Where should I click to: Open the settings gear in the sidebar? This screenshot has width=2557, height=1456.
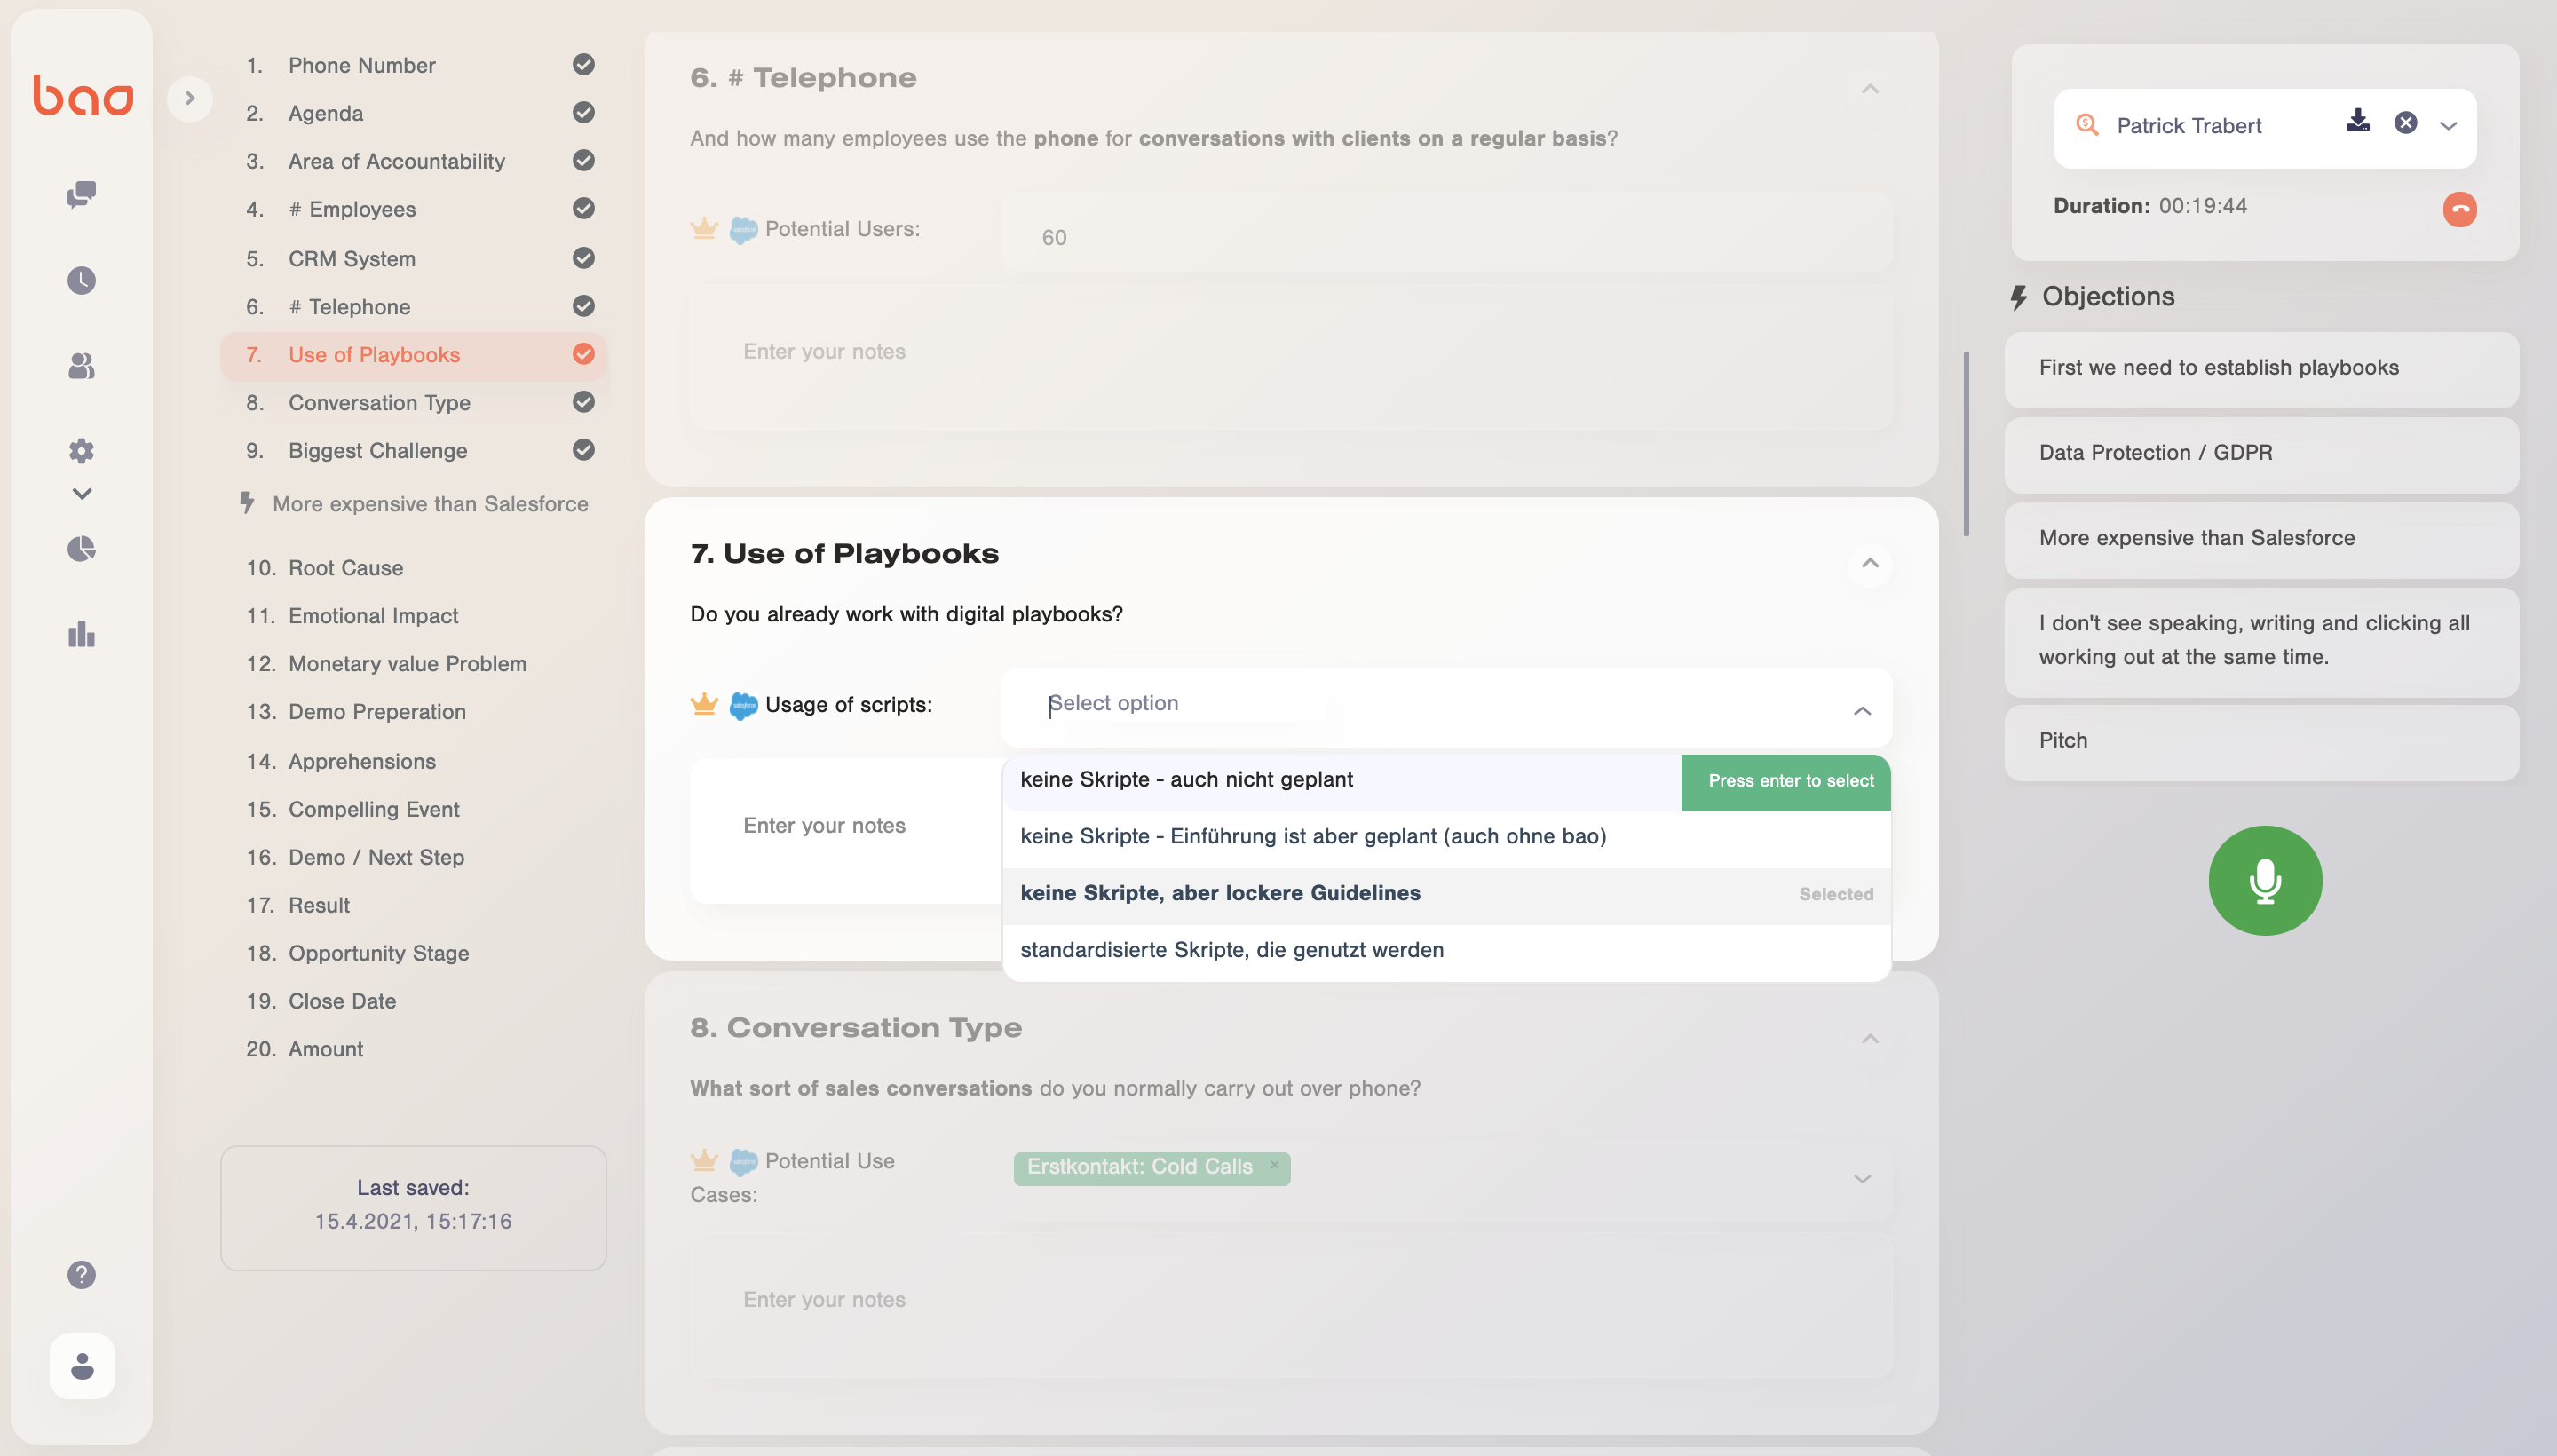(x=81, y=450)
